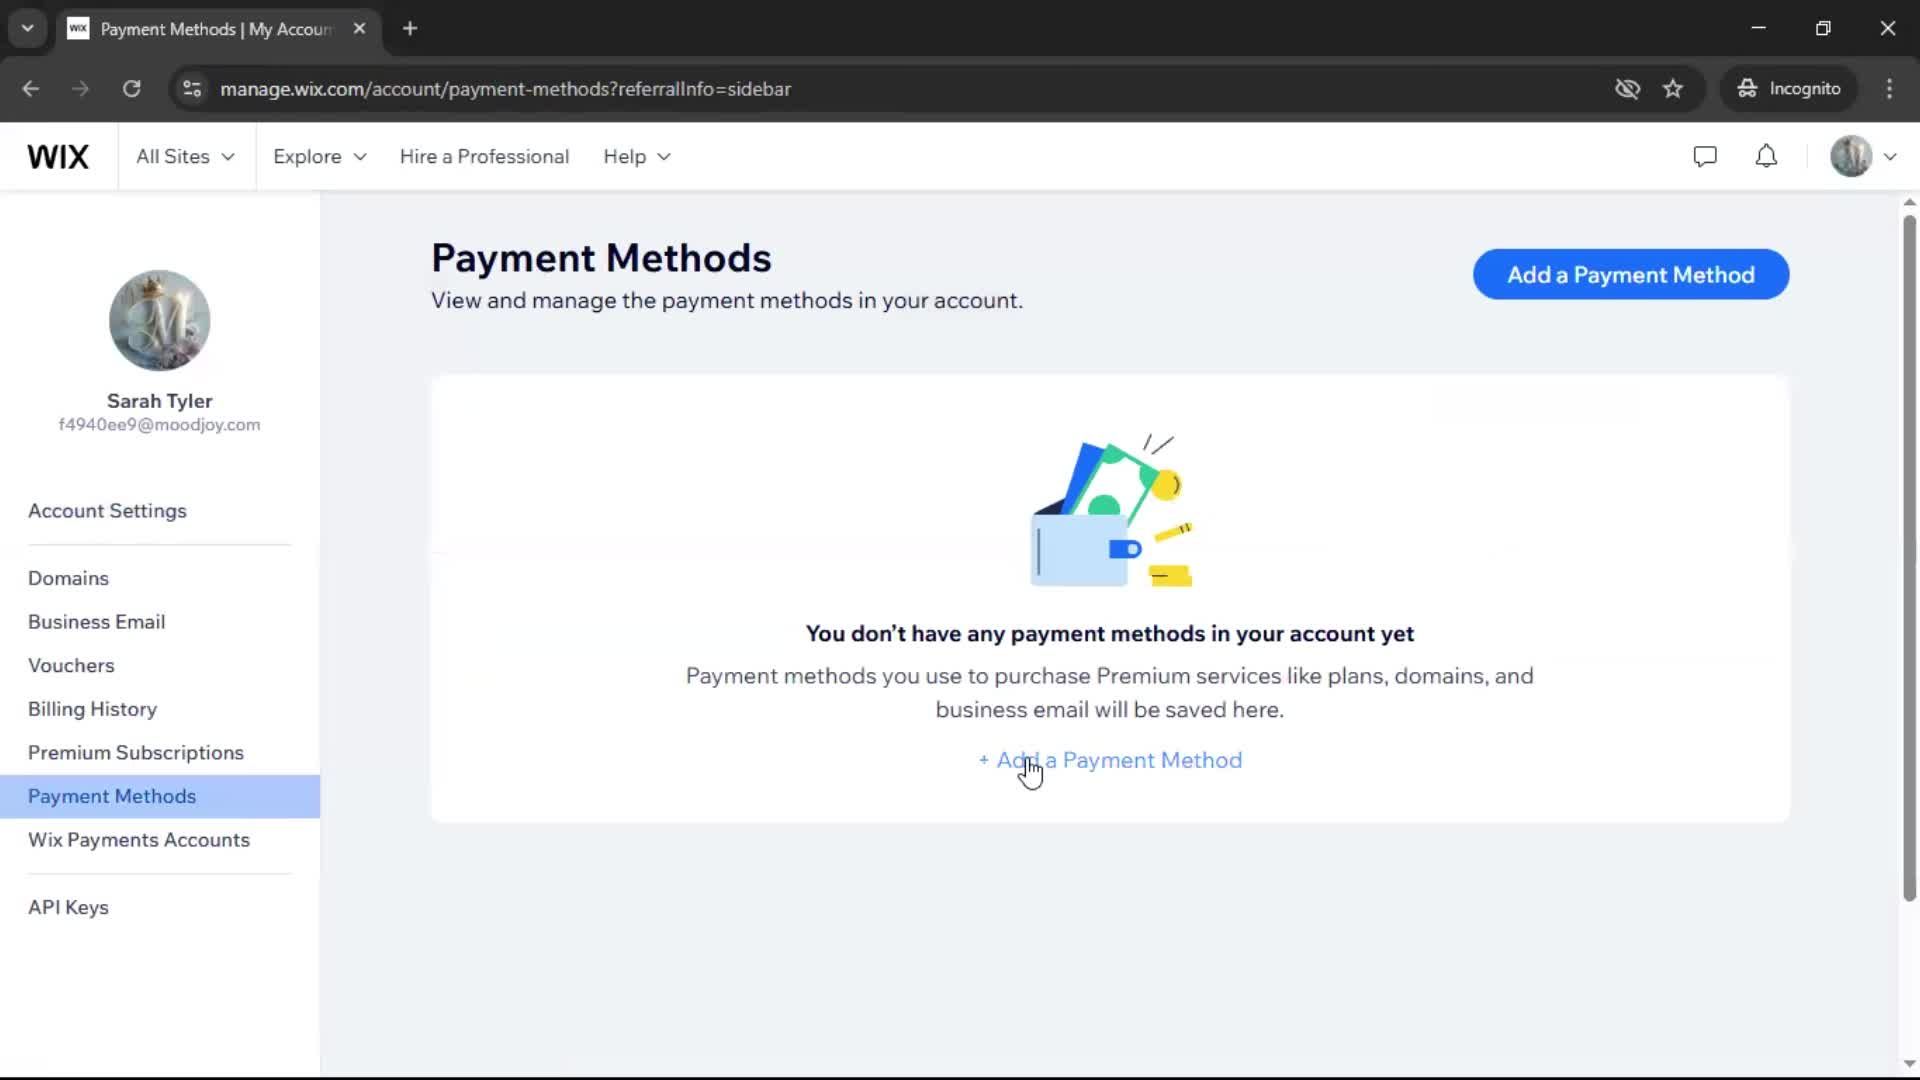This screenshot has height=1080, width=1920.
Task: Expand the Help menu
Action: [636, 157]
